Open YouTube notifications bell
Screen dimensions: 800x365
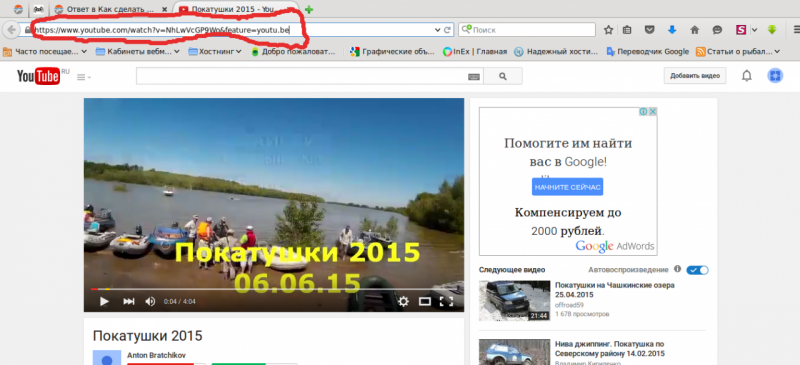(x=746, y=76)
